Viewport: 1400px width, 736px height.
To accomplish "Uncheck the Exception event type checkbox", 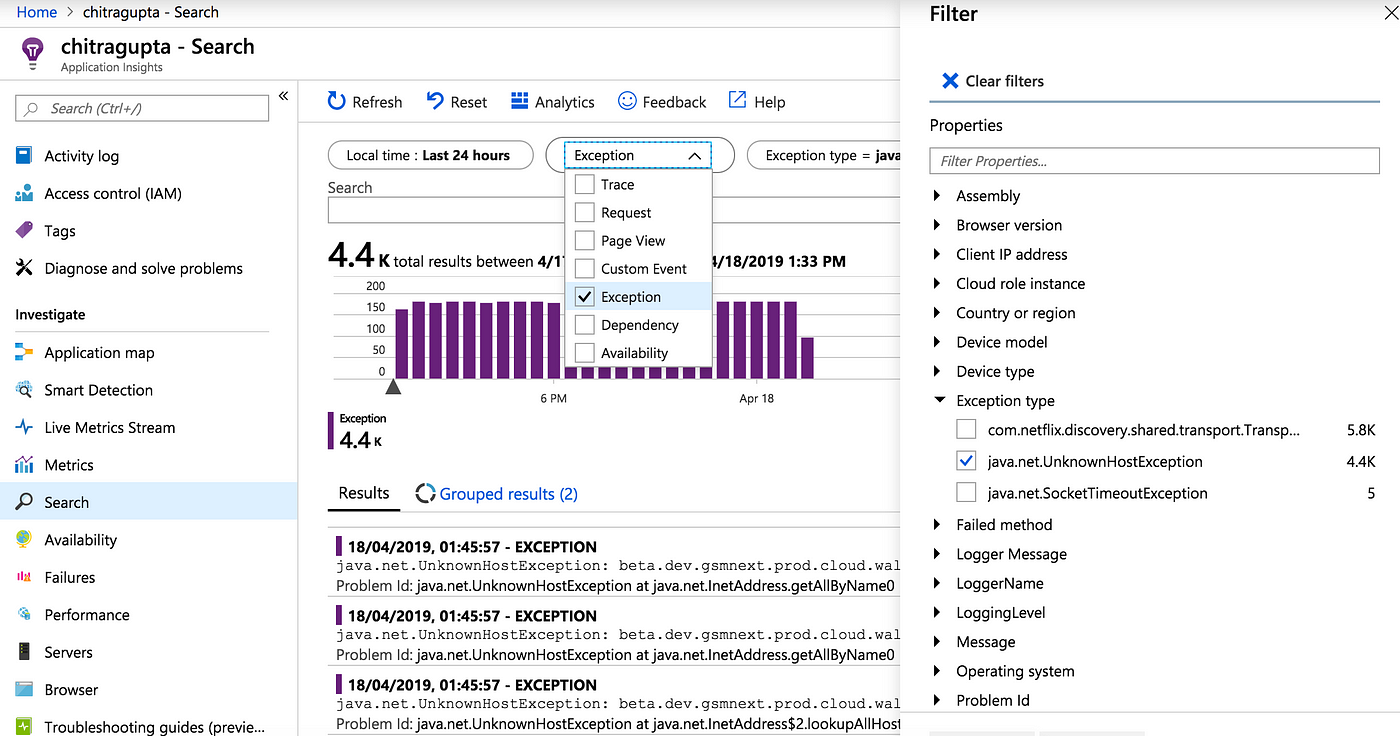I will [x=584, y=296].
